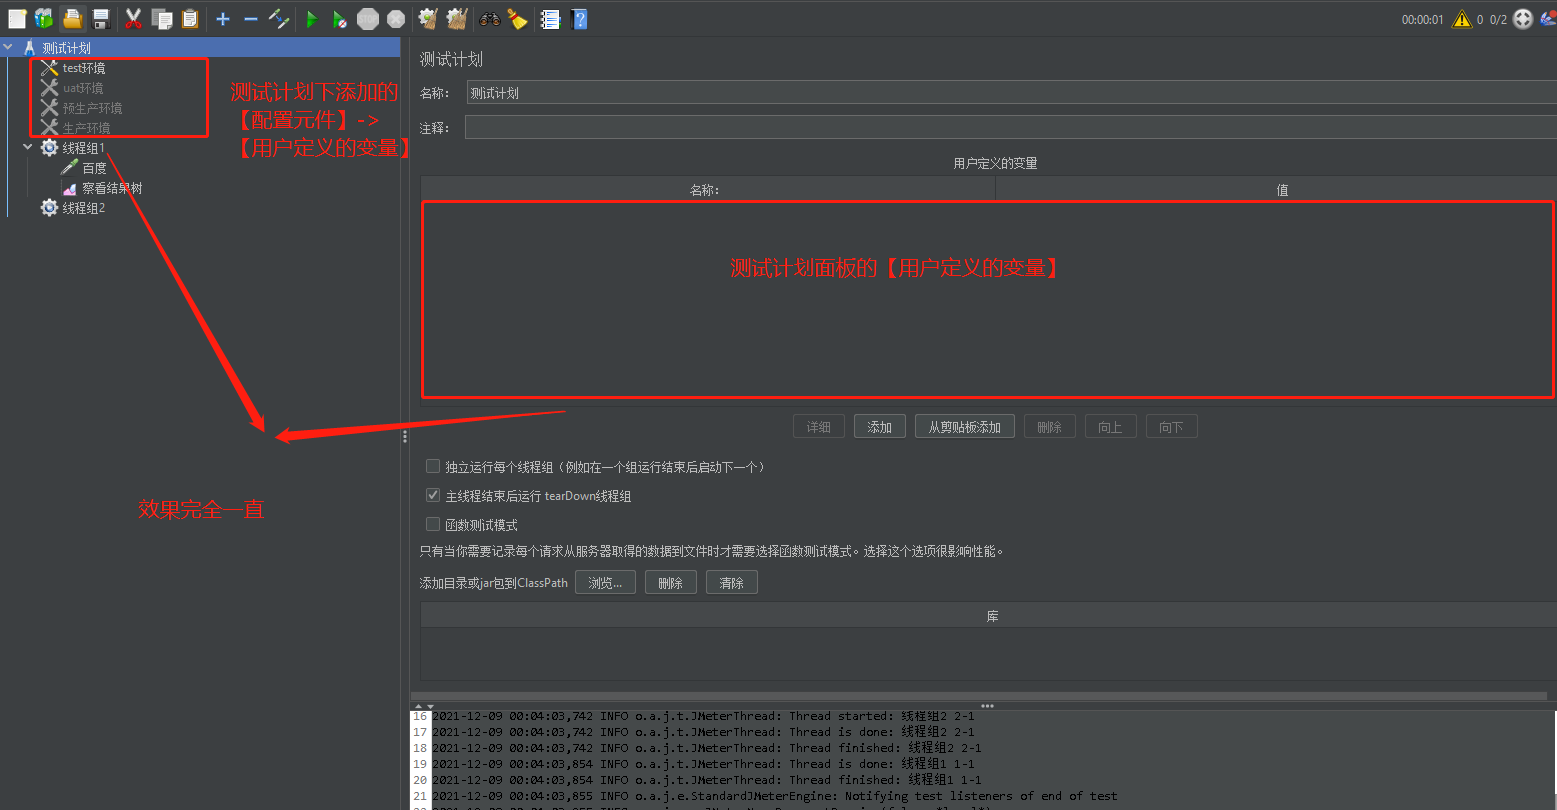Click the yellow warning log icon
Screen dimensions: 1557x810
pos(1462,19)
